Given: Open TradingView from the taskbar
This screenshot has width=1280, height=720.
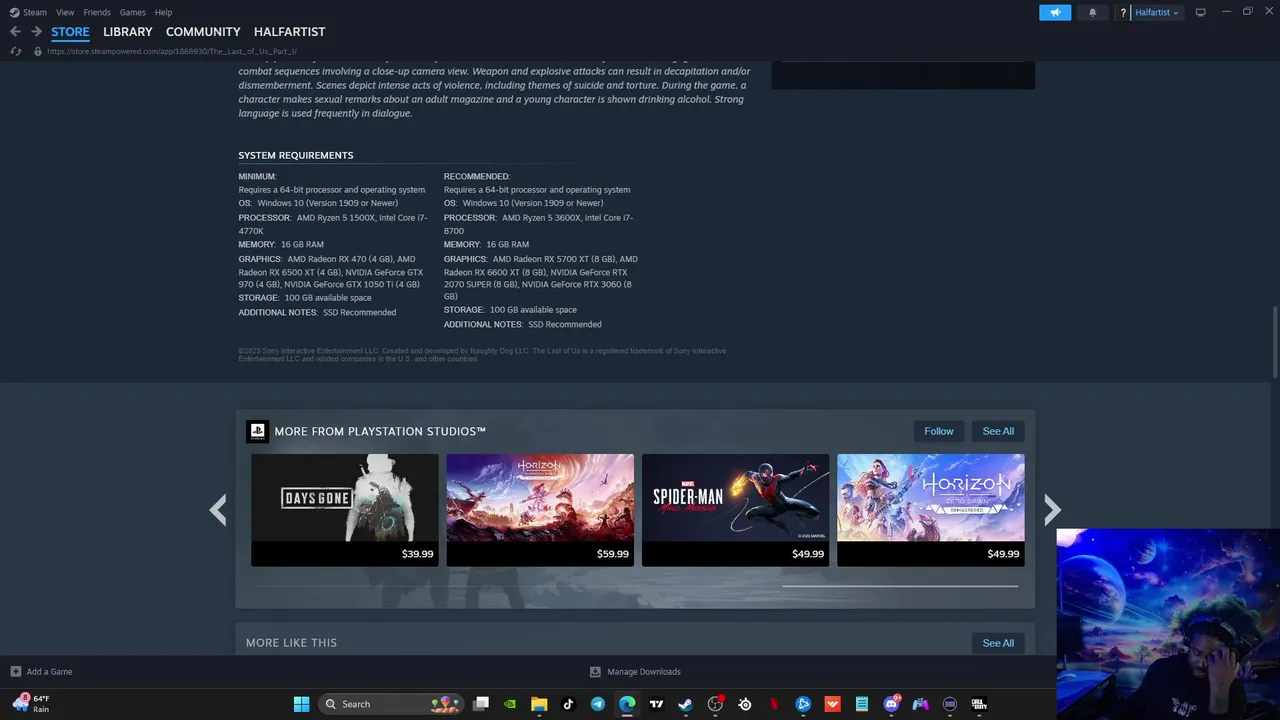Looking at the screenshot, I should 656,704.
